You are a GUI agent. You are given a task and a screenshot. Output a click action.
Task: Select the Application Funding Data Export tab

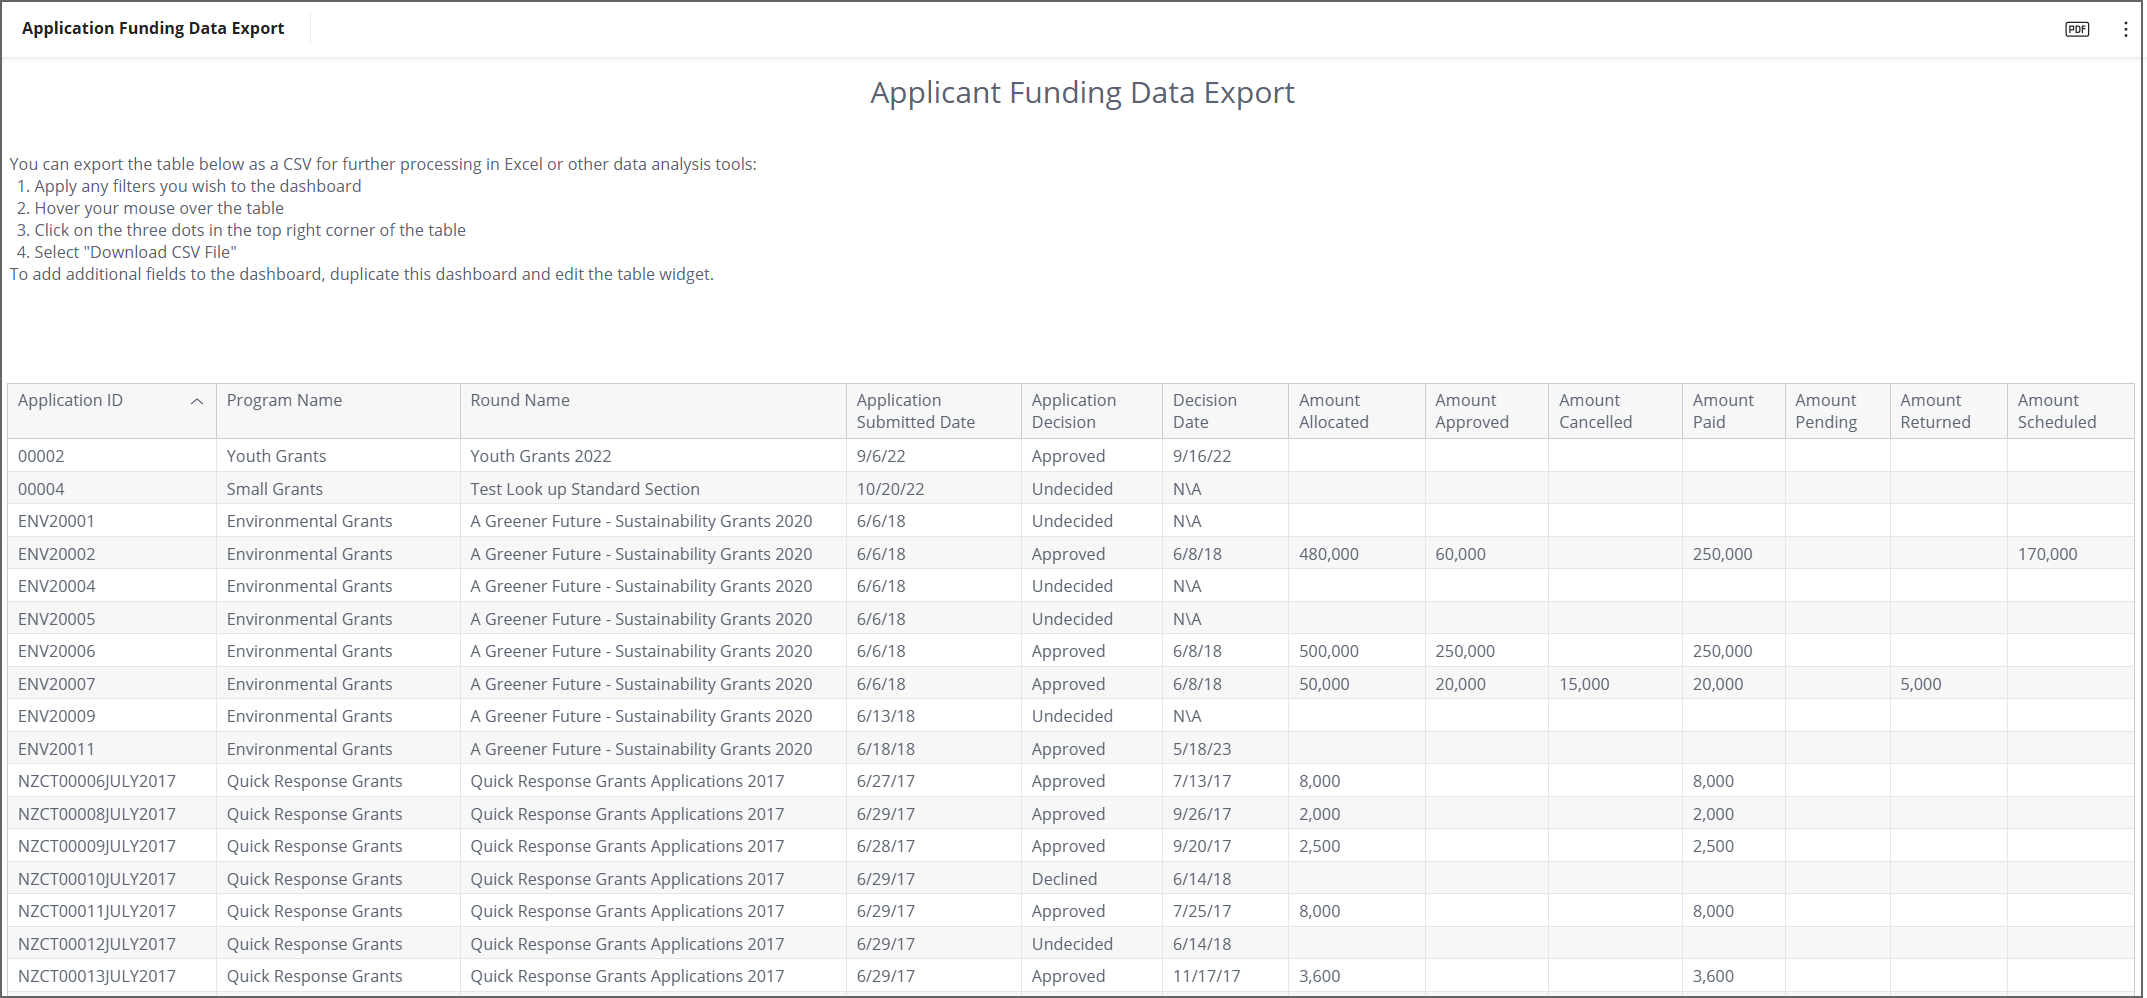tap(153, 28)
